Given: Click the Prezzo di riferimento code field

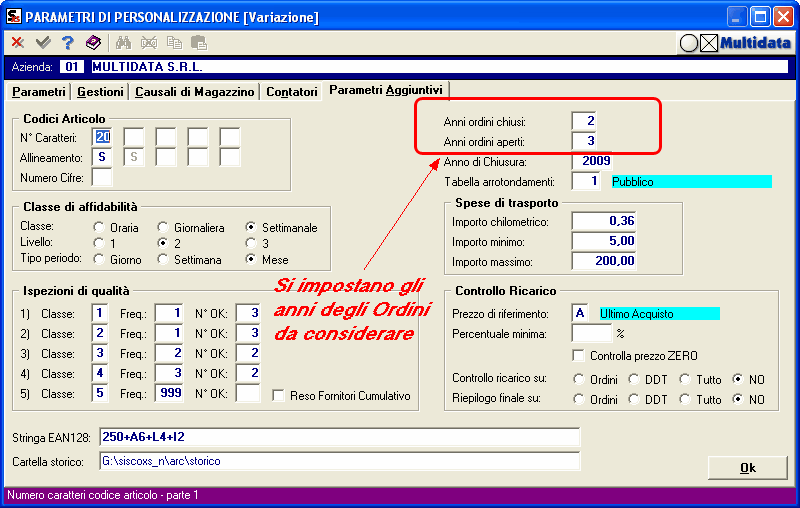Looking at the screenshot, I should pyautogui.click(x=580, y=313).
